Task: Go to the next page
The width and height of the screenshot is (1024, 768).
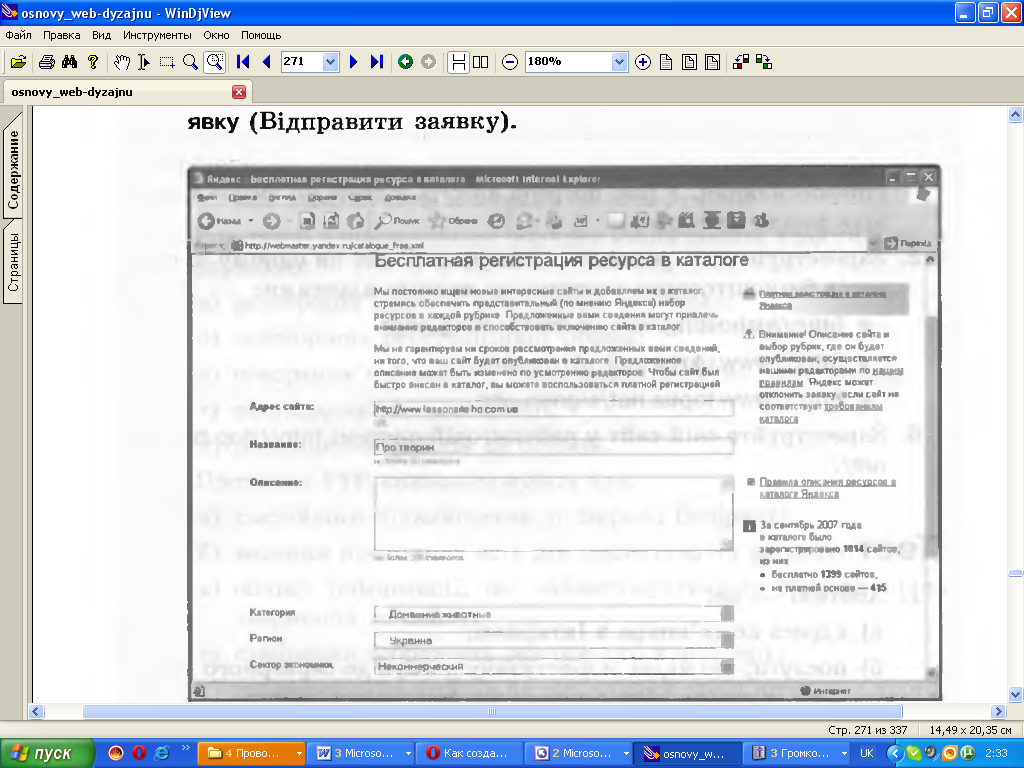Action: (x=353, y=62)
